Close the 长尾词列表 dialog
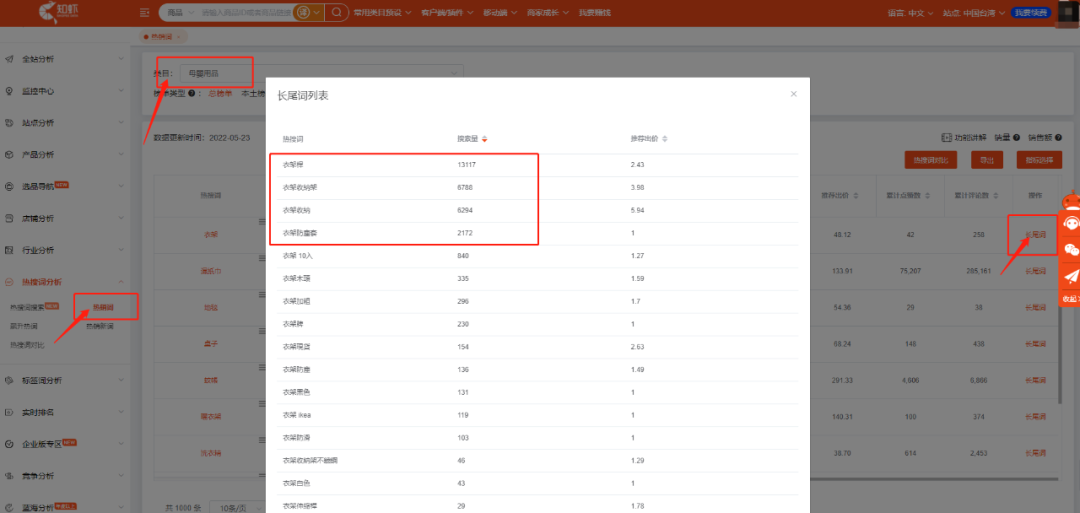This screenshot has width=1080, height=513. pos(794,94)
